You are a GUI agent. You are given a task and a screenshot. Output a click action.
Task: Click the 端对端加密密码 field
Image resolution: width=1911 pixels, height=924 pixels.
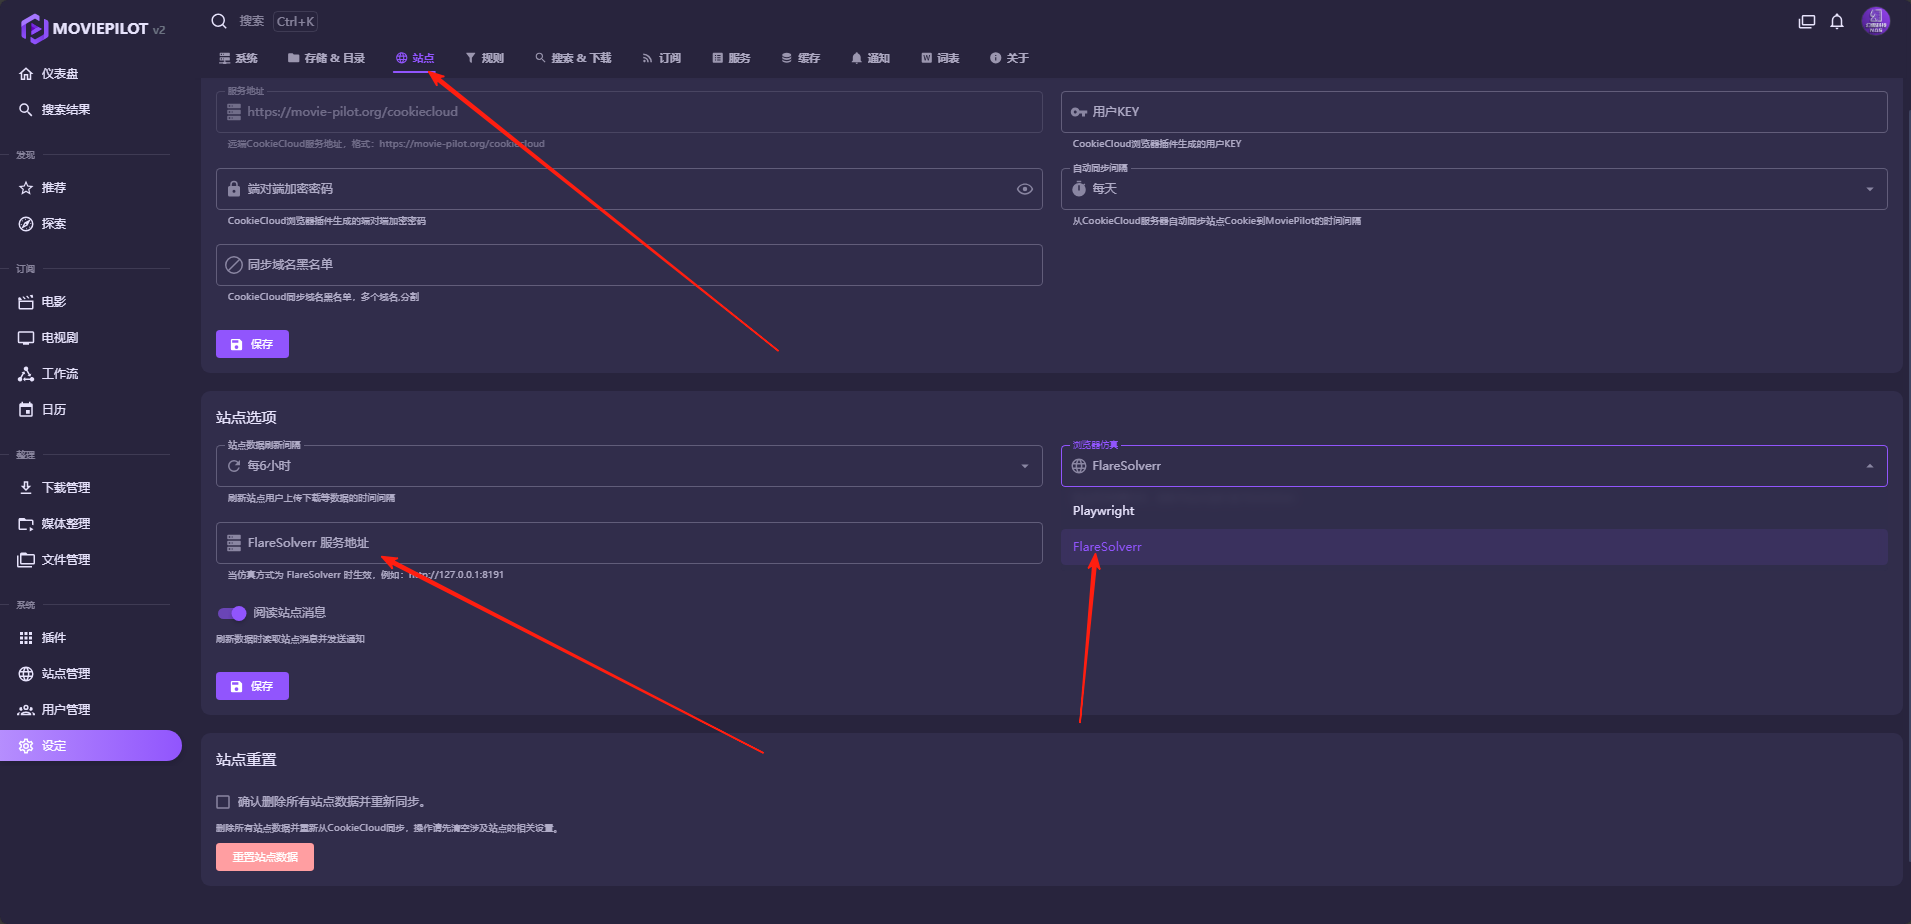coord(629,189)
